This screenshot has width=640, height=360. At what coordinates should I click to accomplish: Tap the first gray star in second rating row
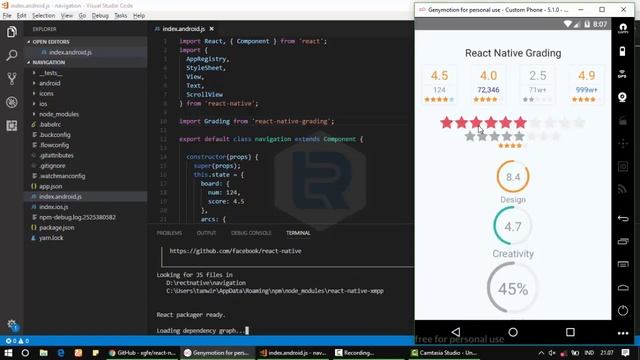coord(470,136)
